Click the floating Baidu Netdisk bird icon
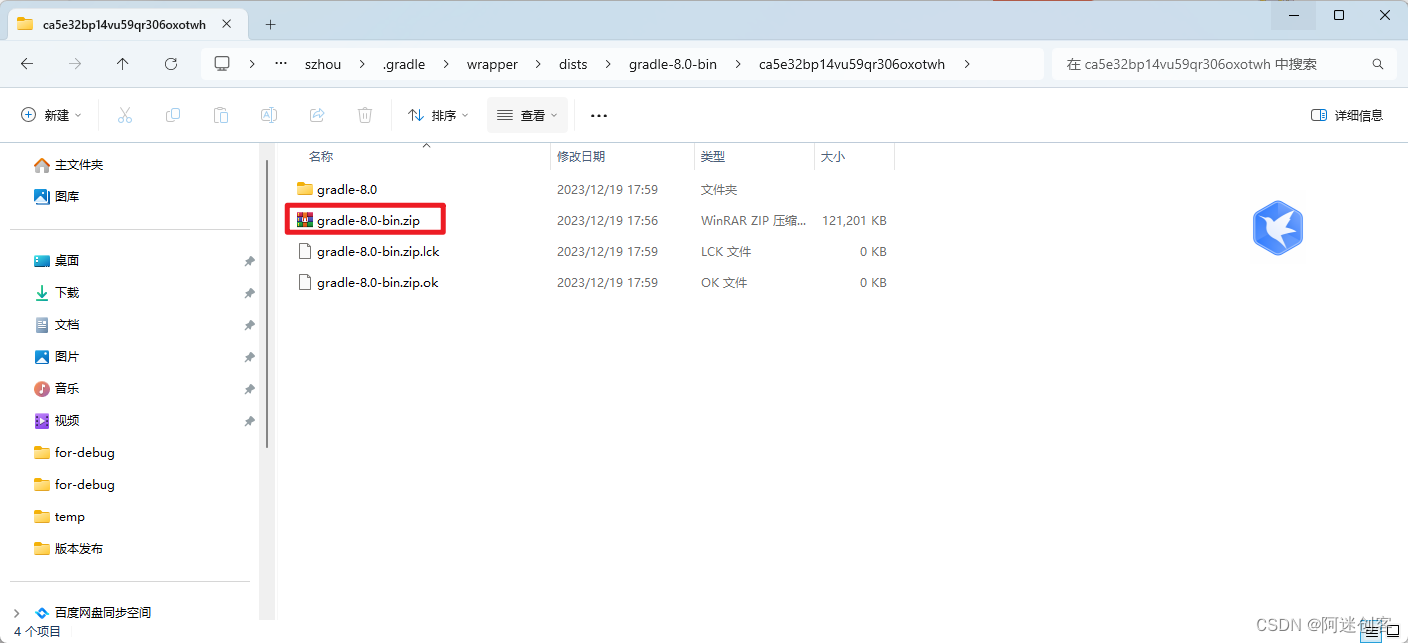The height and width of the screenshot is (643, 1408). coord(1277,228)
